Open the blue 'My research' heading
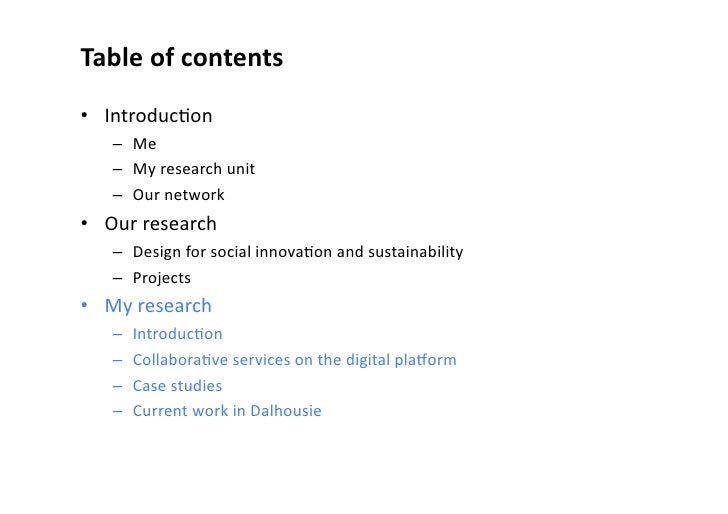 pyautogui.click(x=158, y=306)
